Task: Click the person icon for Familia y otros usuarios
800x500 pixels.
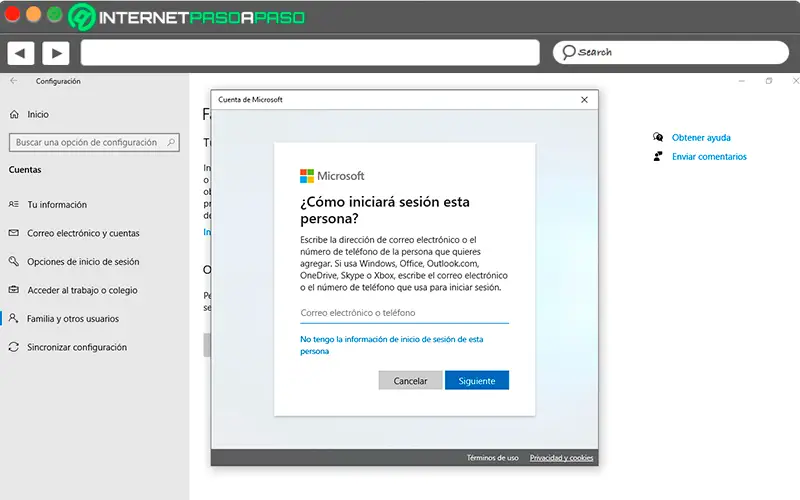Action: click(14, 318)
